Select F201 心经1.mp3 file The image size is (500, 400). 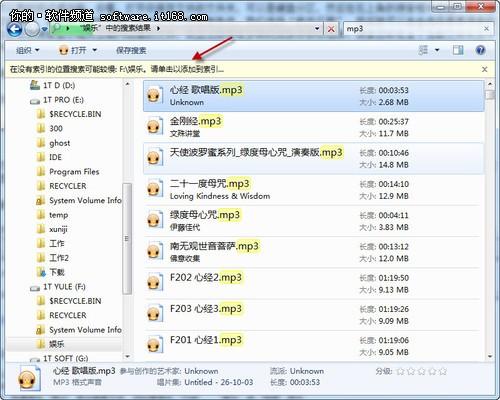point(313,346)
